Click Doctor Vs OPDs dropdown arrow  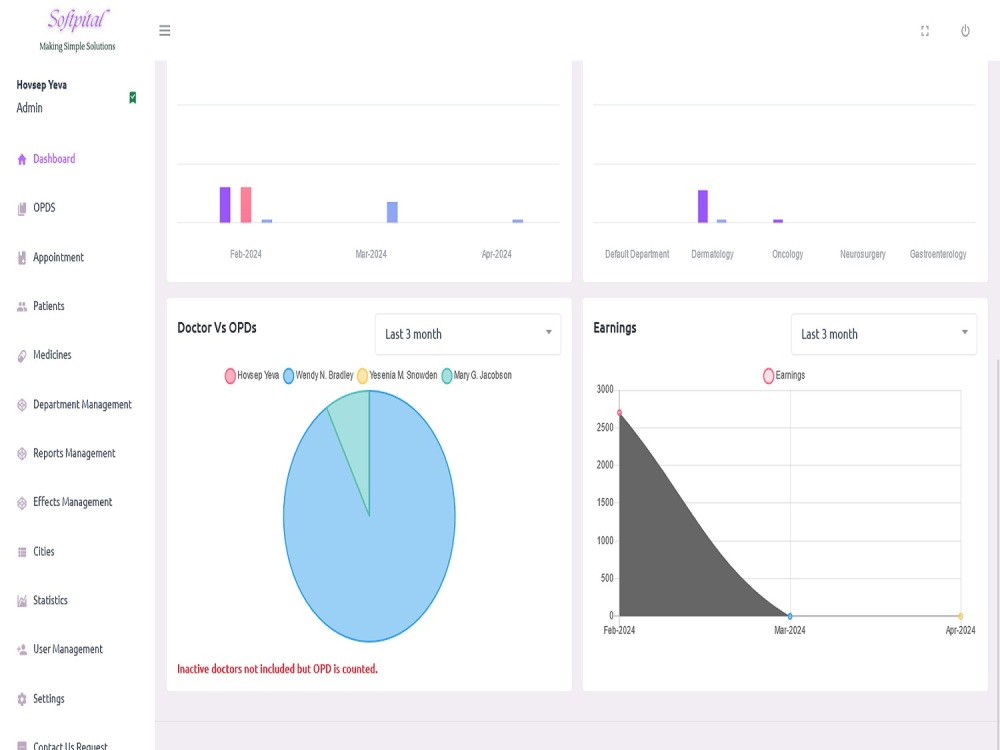(x=548, y=332)
